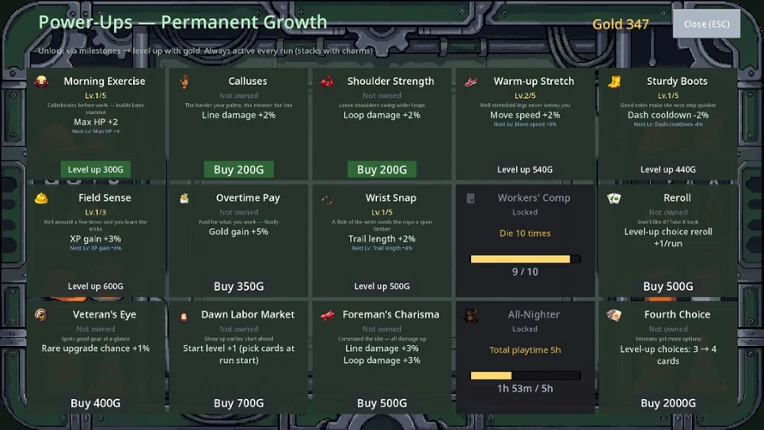
Task: Buy Dawn Labor Market for 700G
Action: click(239, 403)
